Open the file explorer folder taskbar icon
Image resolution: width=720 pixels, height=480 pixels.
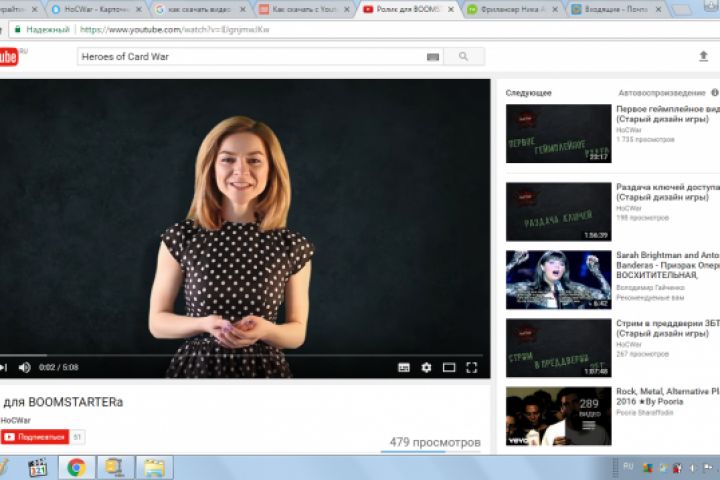154,468
